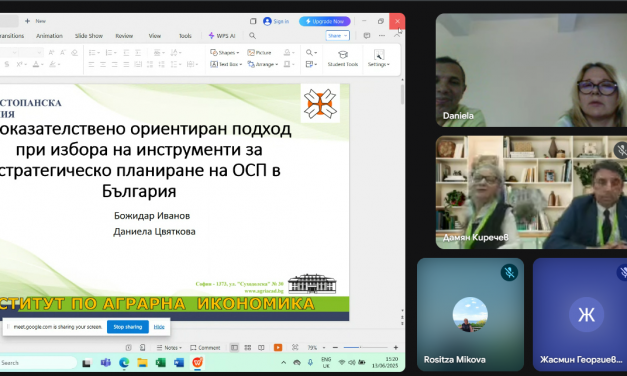The width and height of the screenshot is (627, 376).
Task: Click the Windows Search box
Action: (38, 363)
